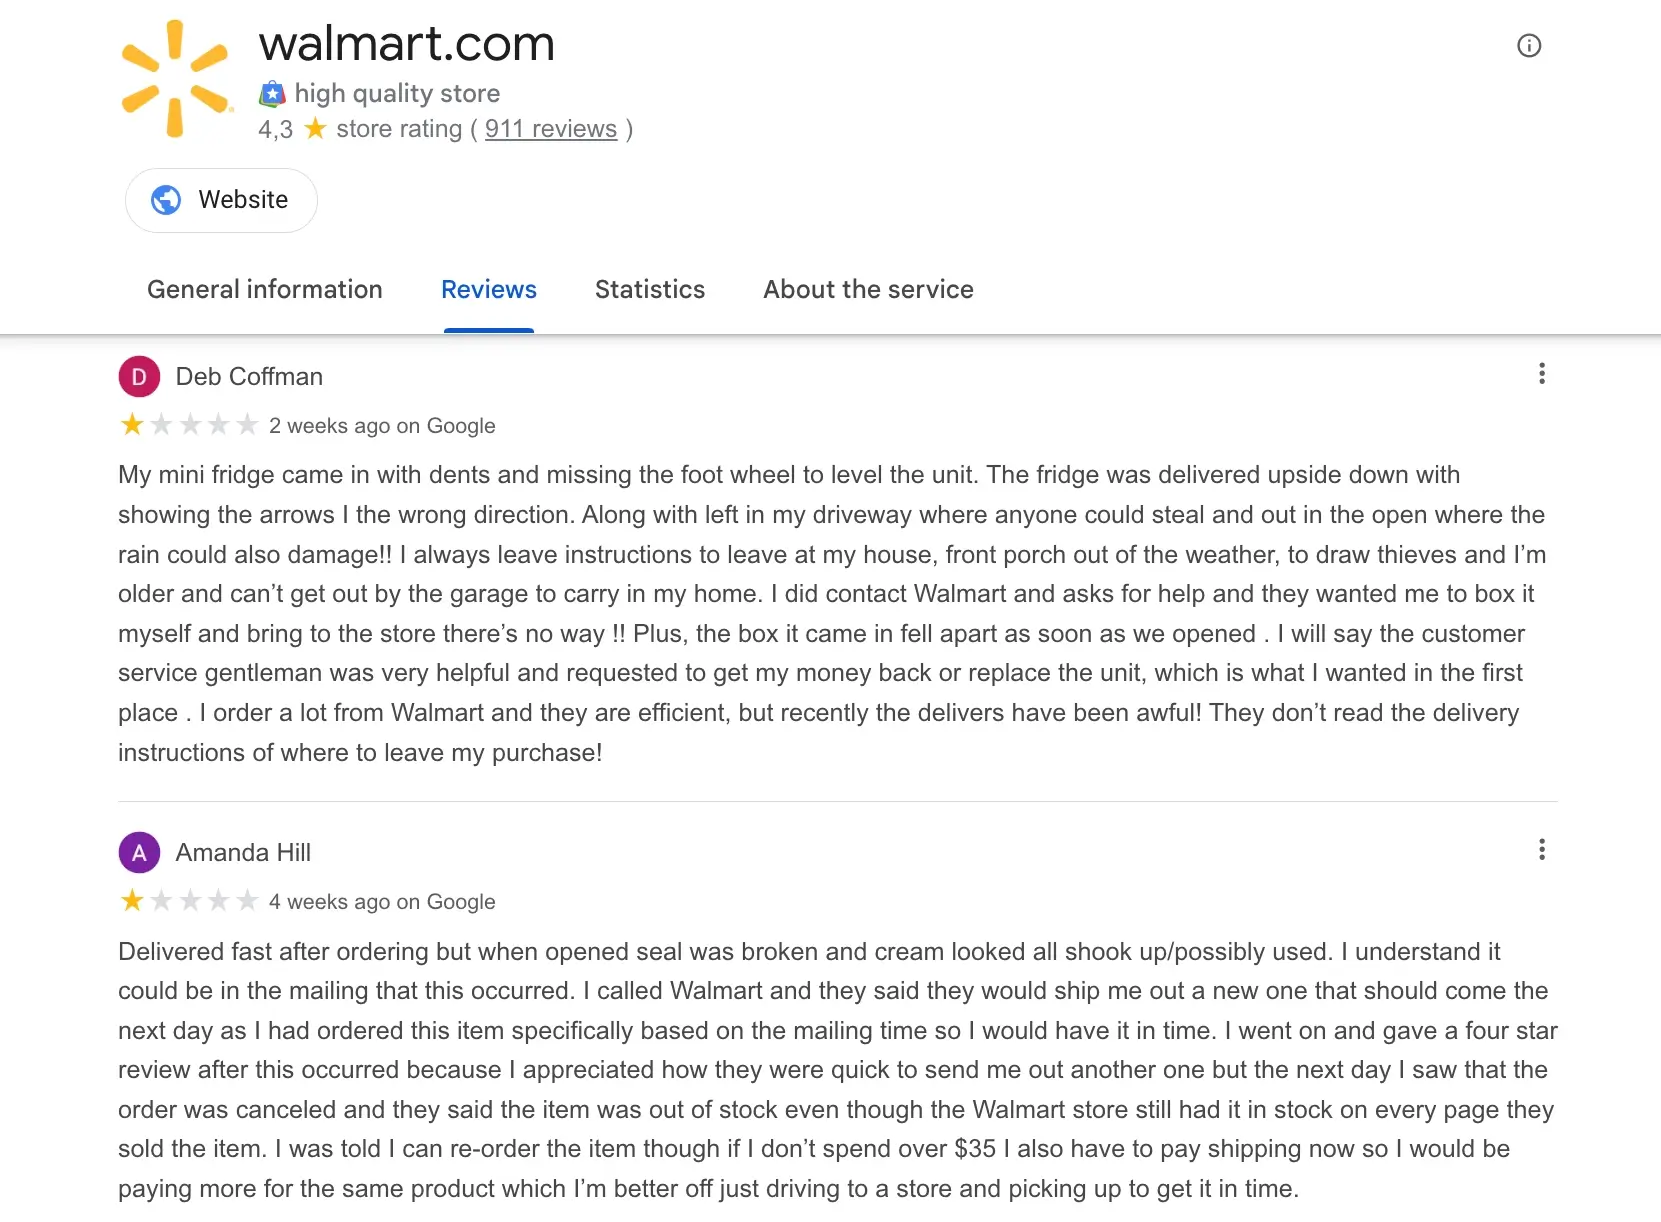Click Amanda Hill's purple profile avatar
Viewport: 1661px width, 1222px height.
(x=139, y=853)
